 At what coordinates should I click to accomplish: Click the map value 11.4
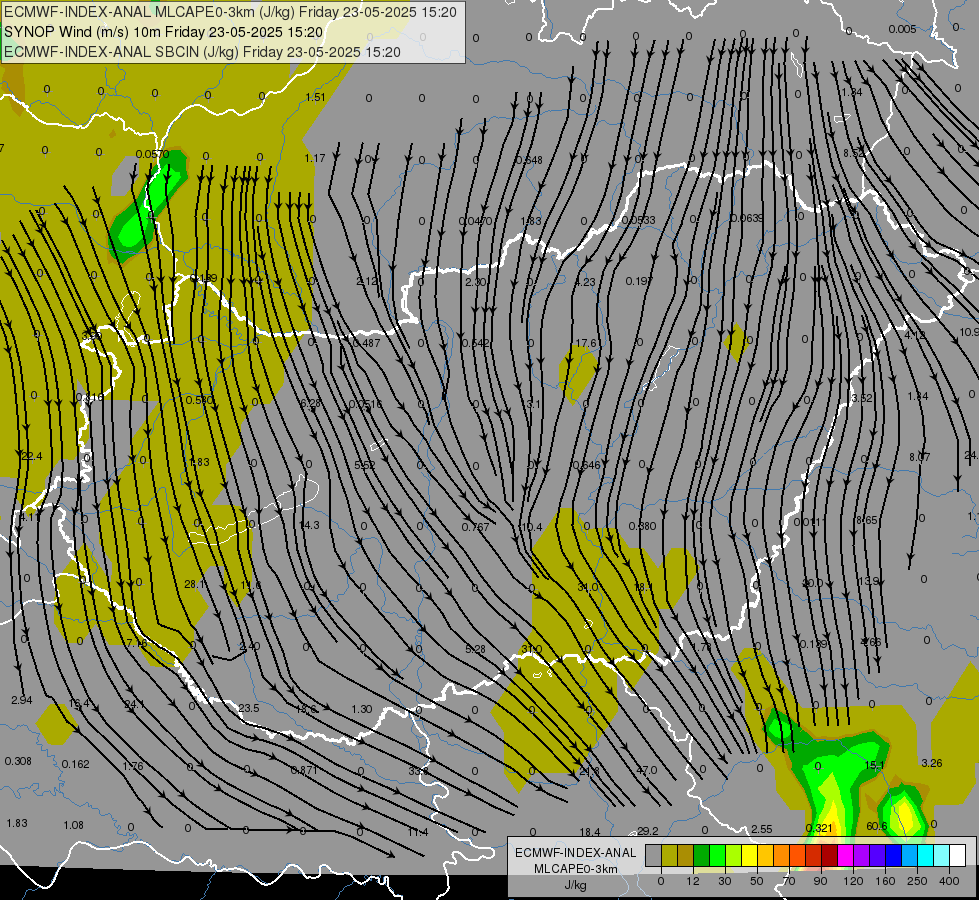(x=418, y=832)
